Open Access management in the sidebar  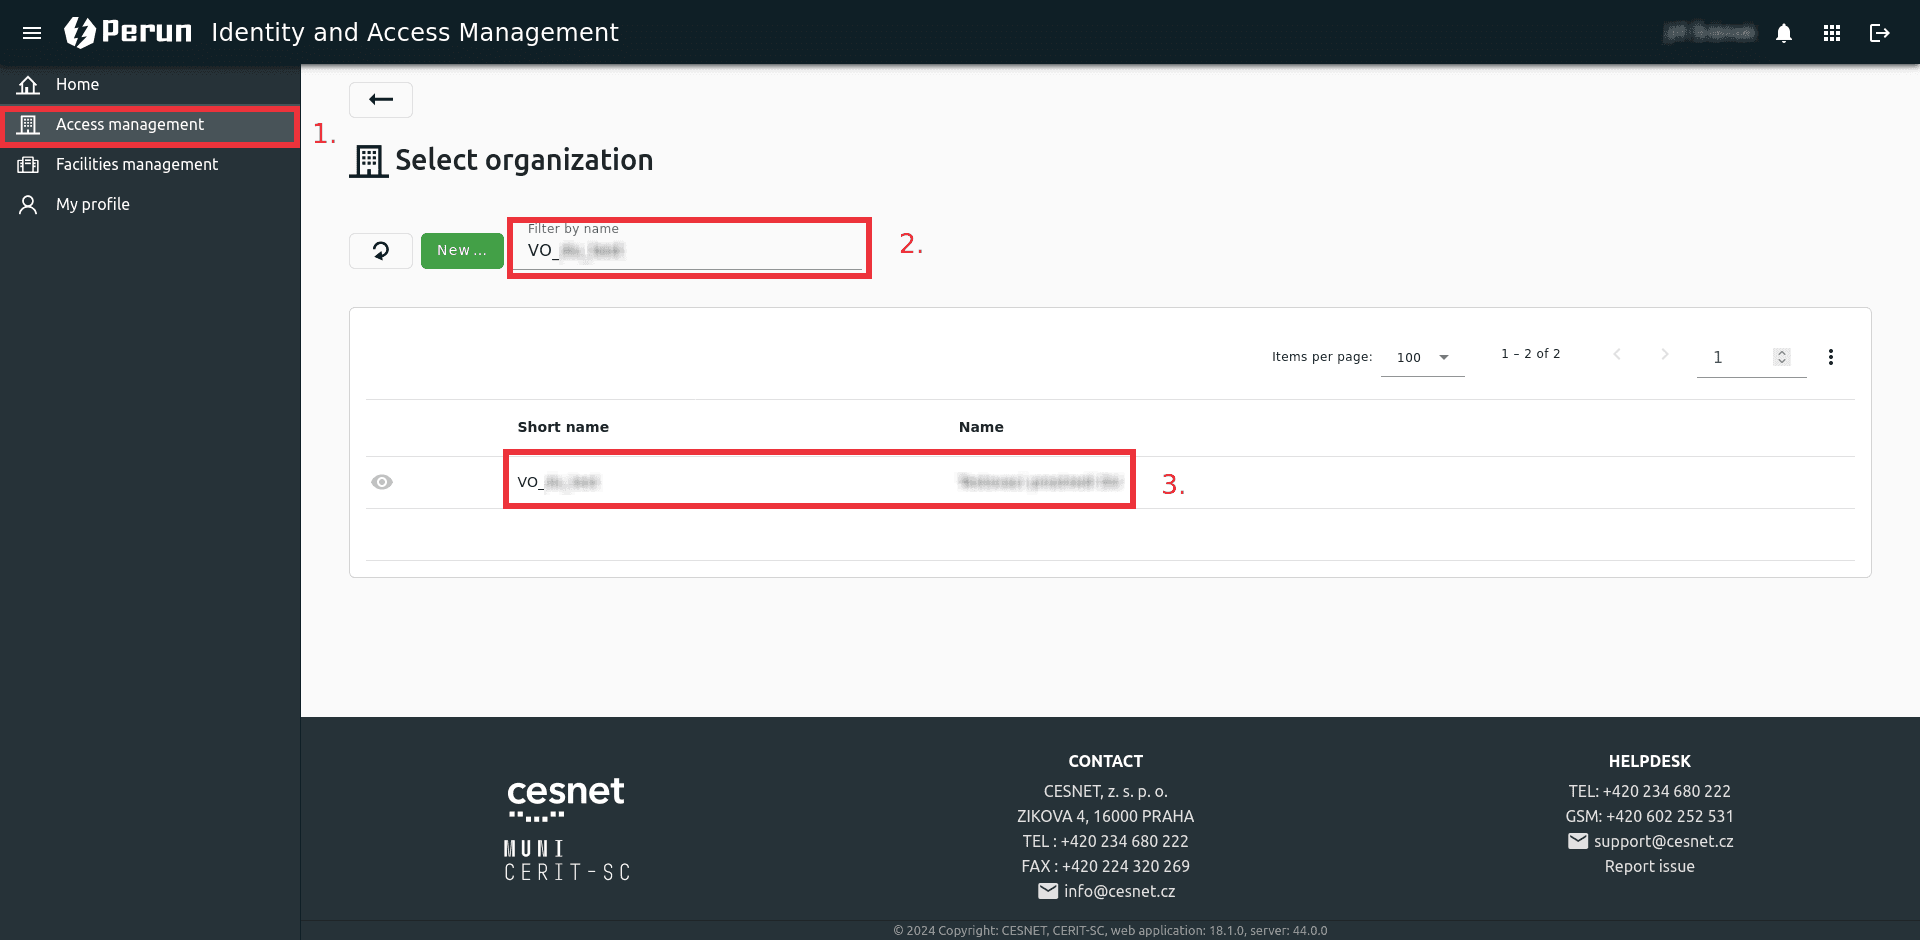(x=130, y=125)
